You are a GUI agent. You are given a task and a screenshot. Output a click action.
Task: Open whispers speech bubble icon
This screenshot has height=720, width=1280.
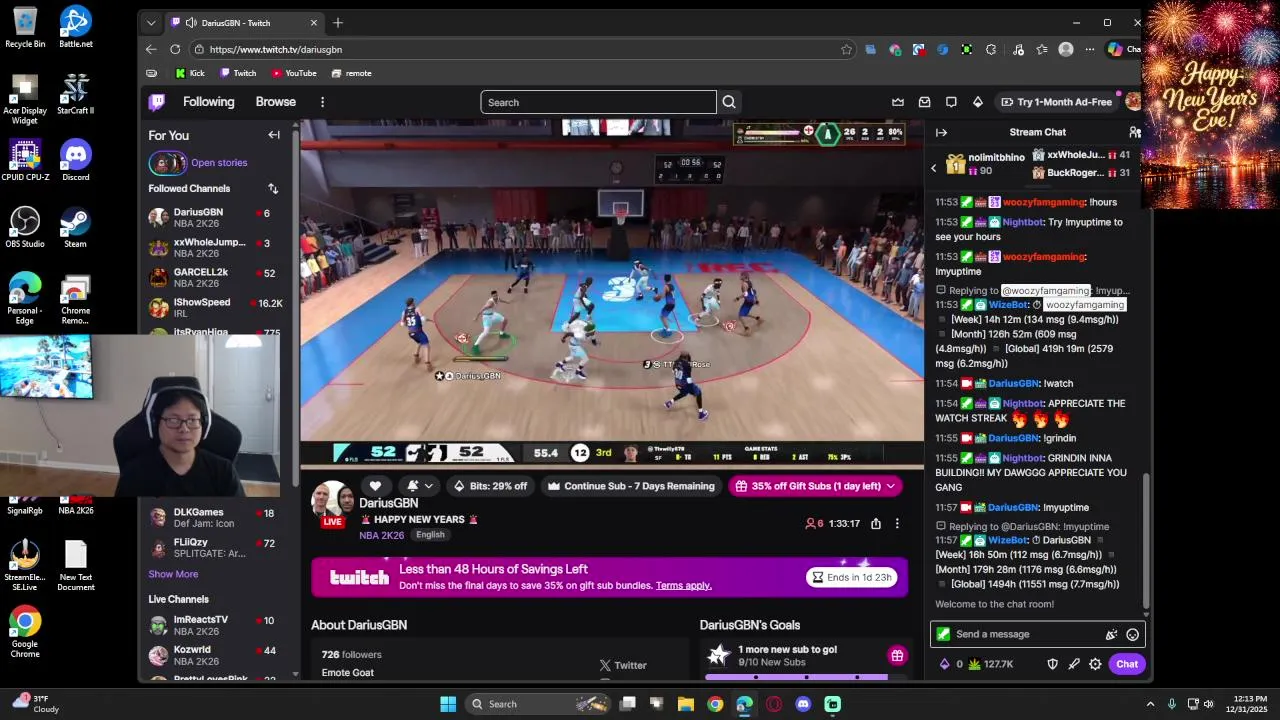[951, 102]
